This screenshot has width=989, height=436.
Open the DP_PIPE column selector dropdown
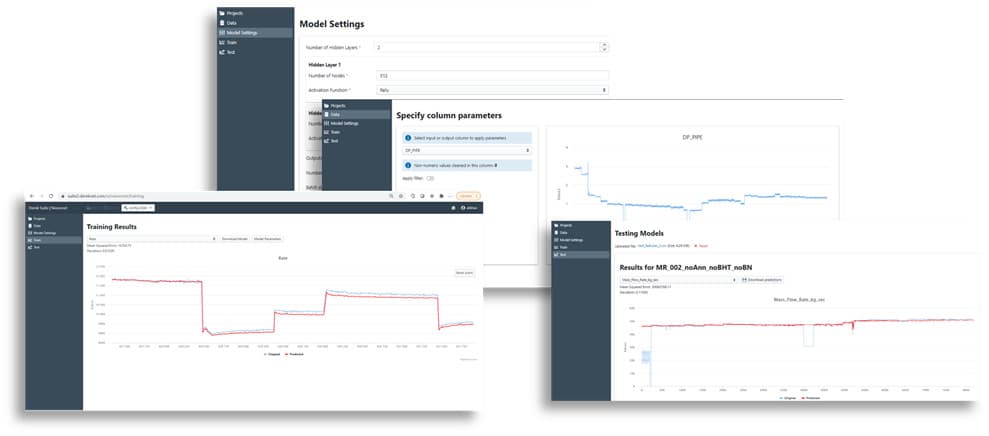coord(466,150)
